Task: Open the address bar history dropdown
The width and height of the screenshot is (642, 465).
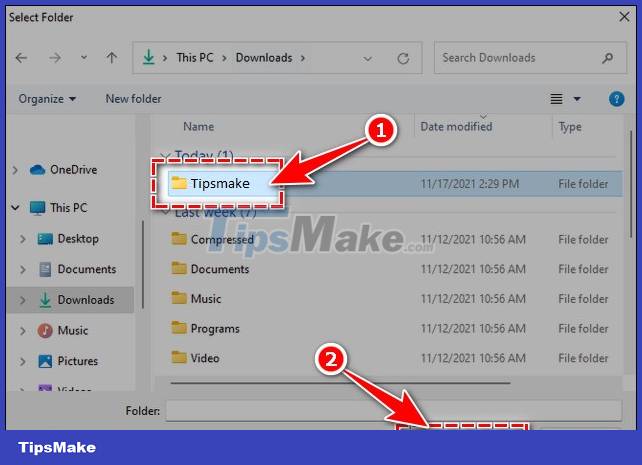Action: [x=367, y=59]
